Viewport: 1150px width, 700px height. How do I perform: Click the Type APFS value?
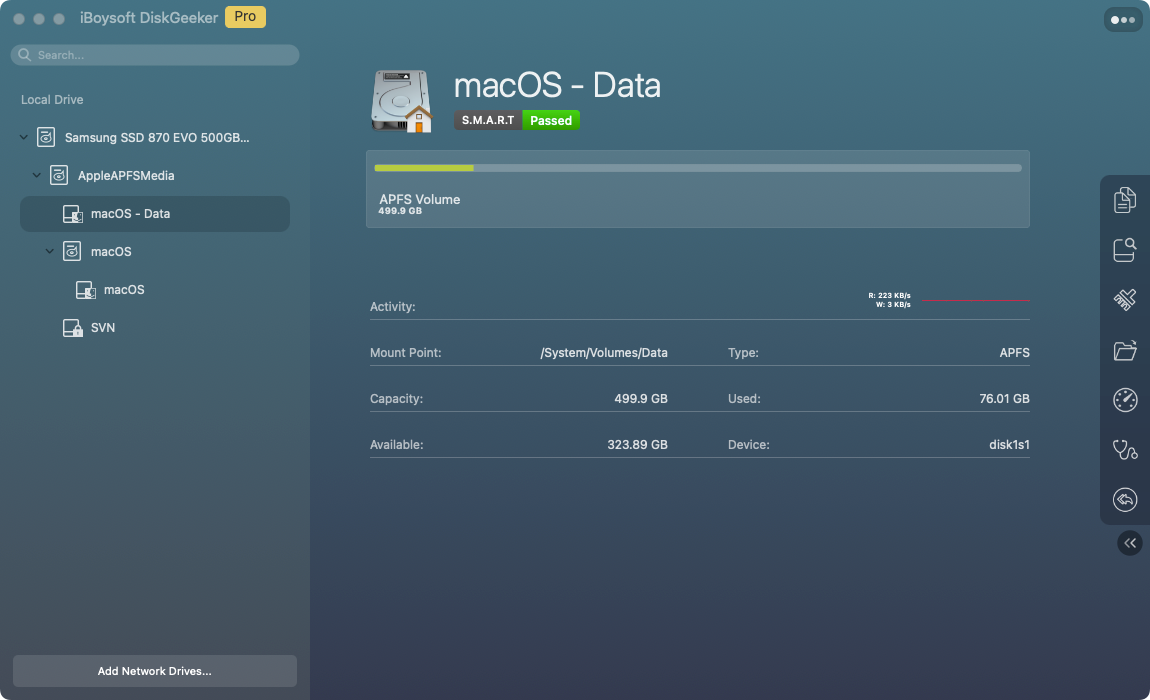pos(1014,353)
